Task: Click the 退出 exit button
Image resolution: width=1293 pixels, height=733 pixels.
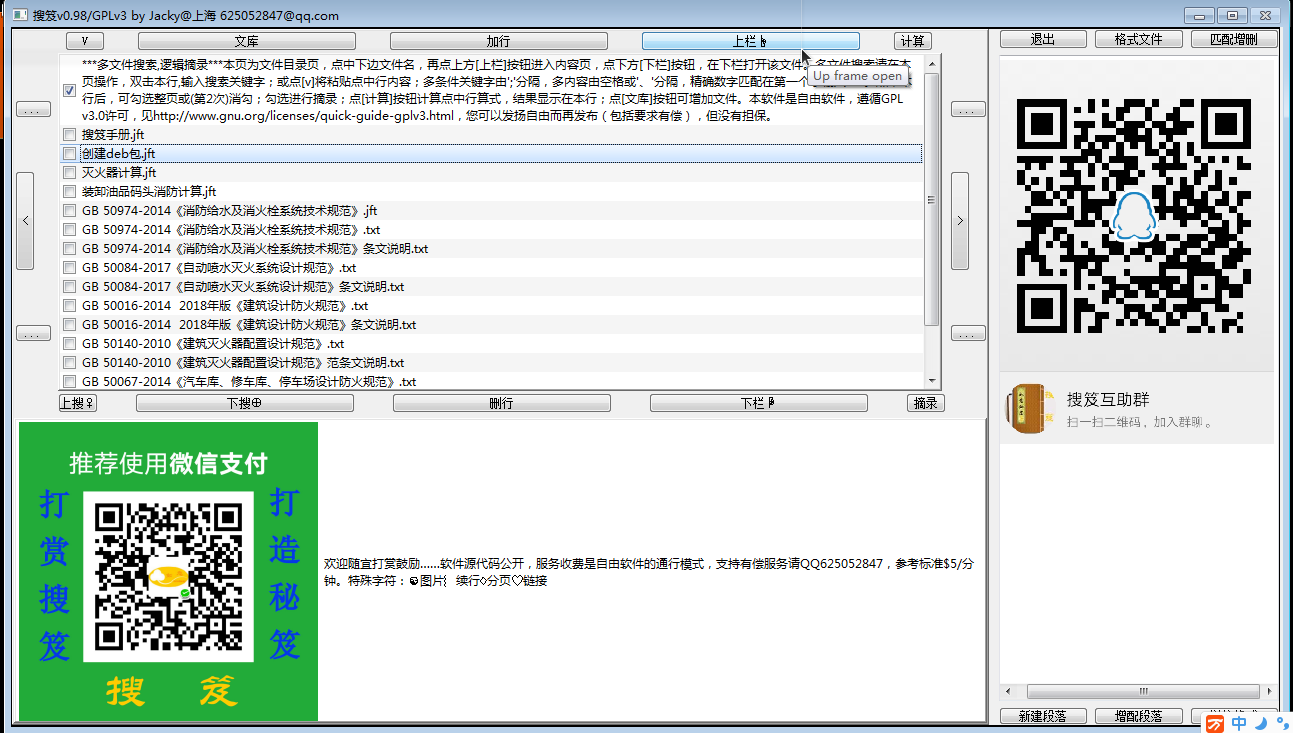Action: pyautogui.click(x=1043, y=39)
